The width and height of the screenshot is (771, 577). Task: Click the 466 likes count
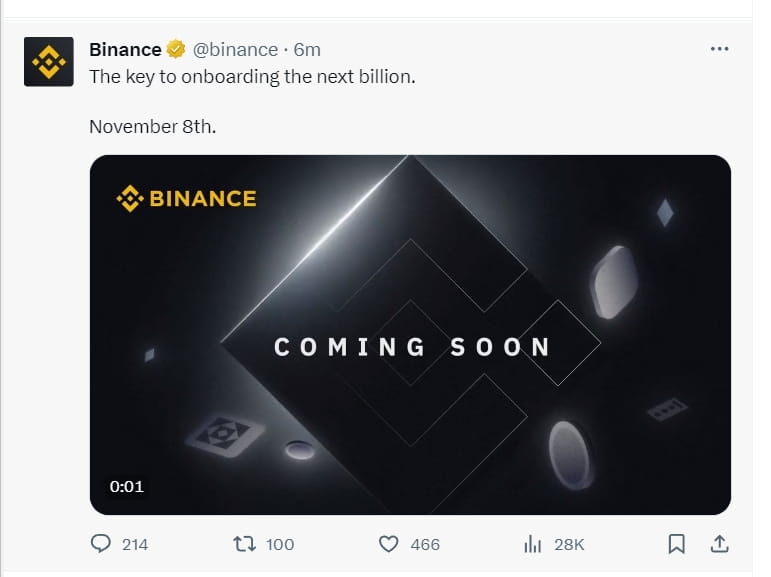tap(425, 545)
